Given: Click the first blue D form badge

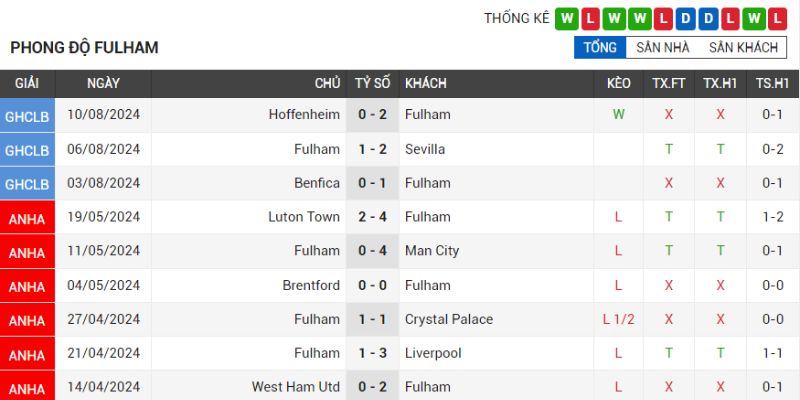Looking at the screenshot, I should pyautogui.click(x=684, y=18).
